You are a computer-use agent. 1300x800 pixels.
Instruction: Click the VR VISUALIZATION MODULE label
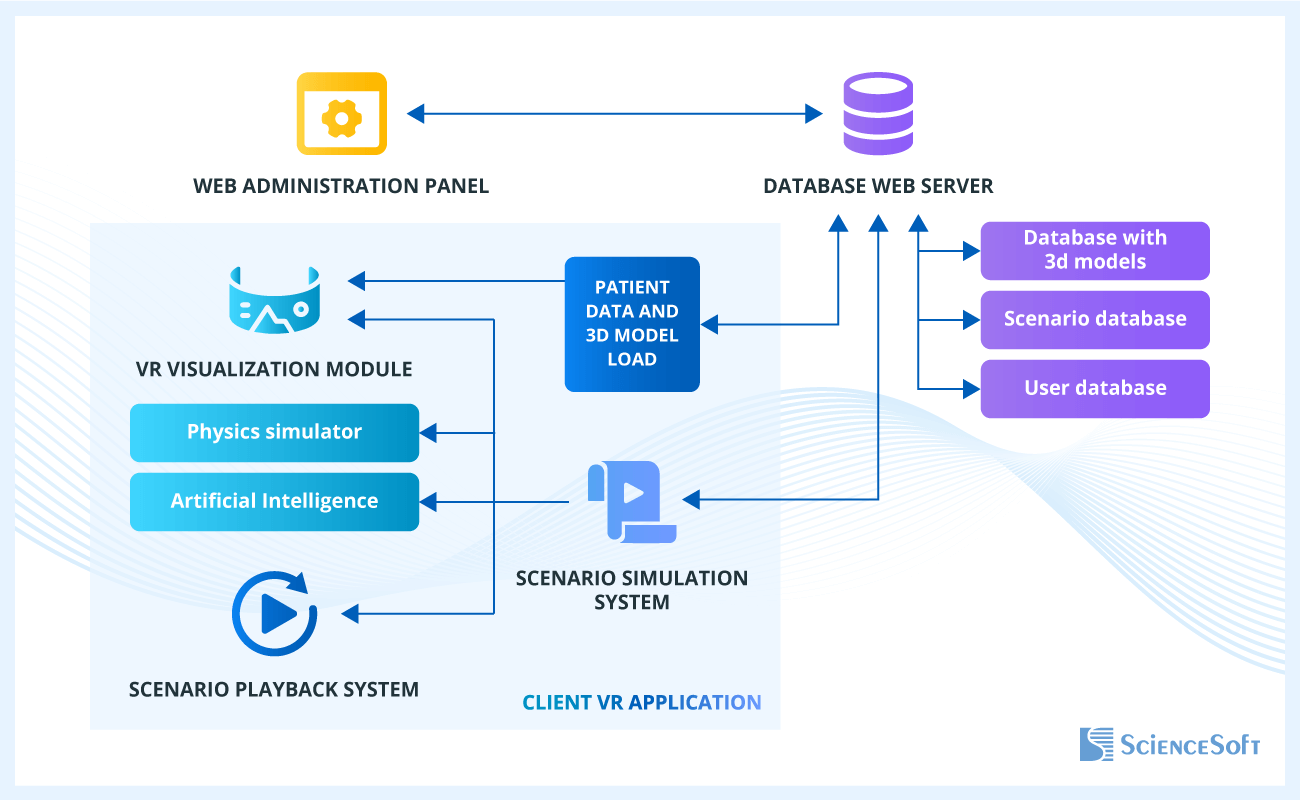click(274, 369)
